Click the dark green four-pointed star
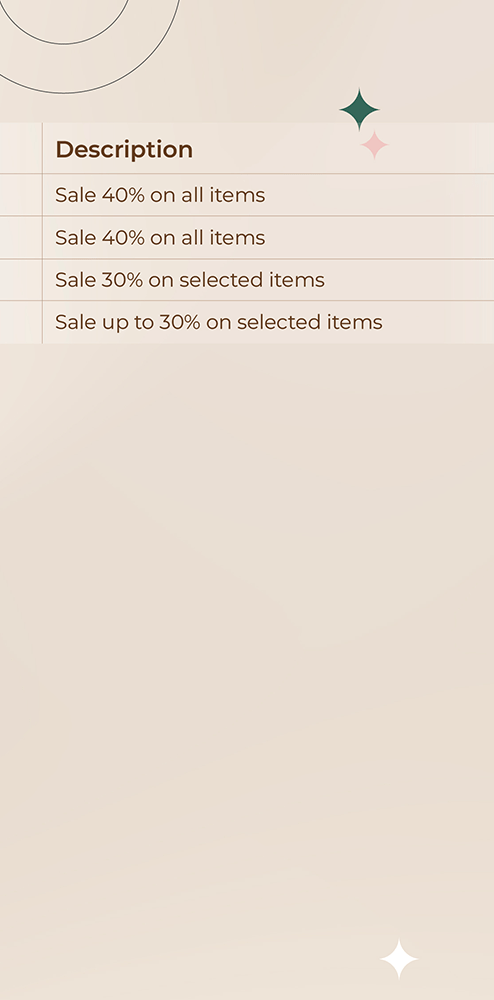The width and height of the screenshot is (494, 1000). click(x=360, y=110)
